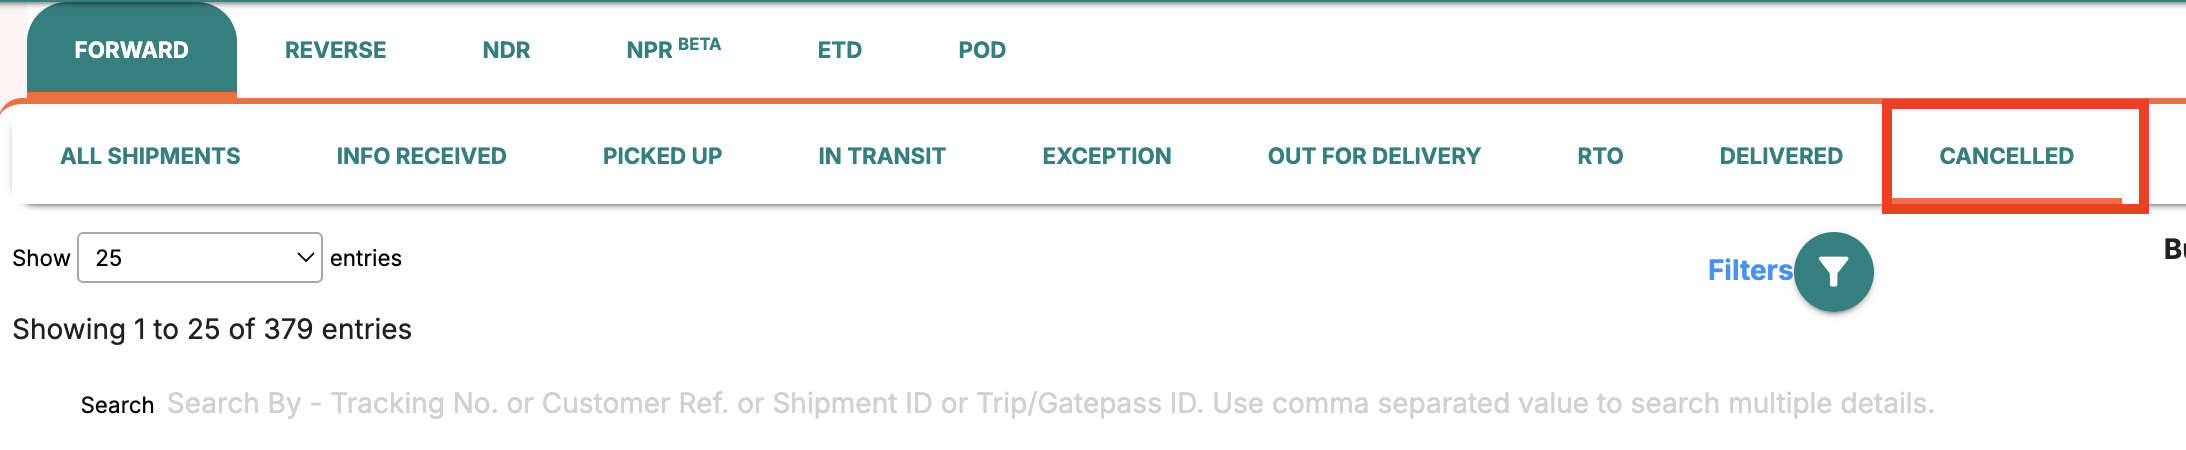The image size is (2186, 450).
Task: Select the INFO RECEIVED status tab
Action: coord(421,156)
